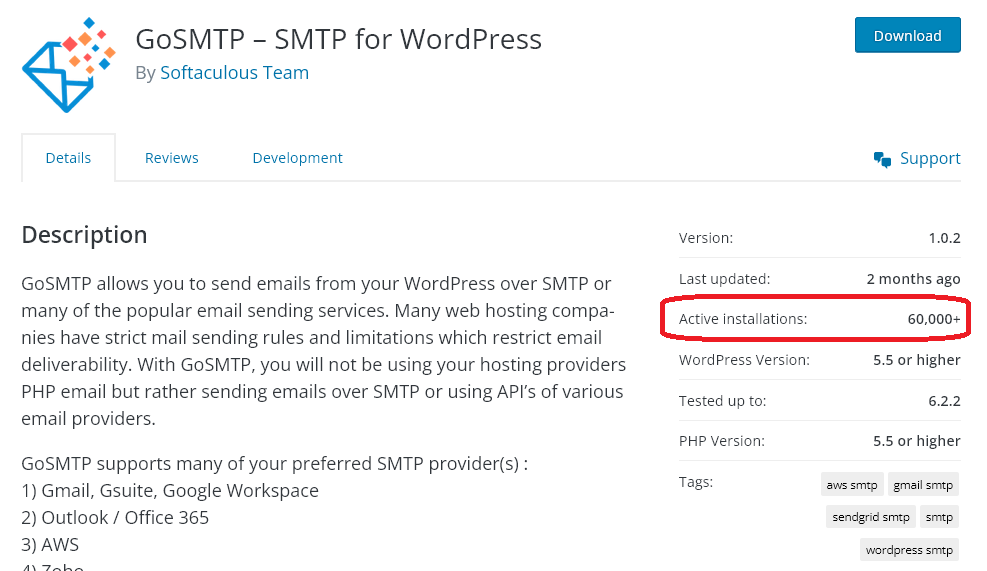Switch to the Details tab
The height and width of the screenshot is (571, 987).
(x=68, y=157)
